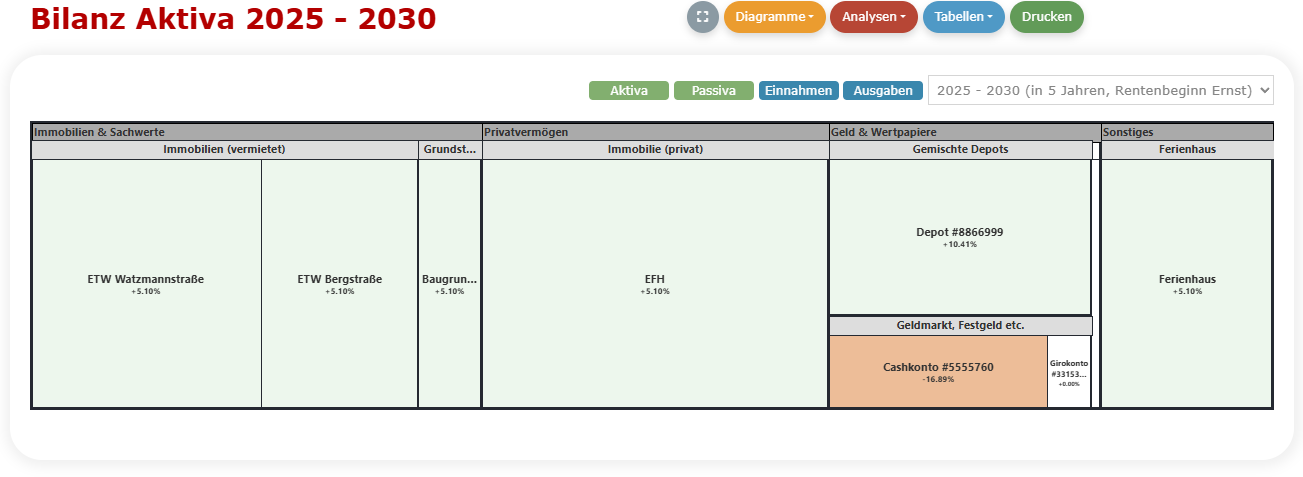The width and height of the screenshot is (1303, 477).
Task: Click the large Ferienhaus tile
Action: (1186, 284)
